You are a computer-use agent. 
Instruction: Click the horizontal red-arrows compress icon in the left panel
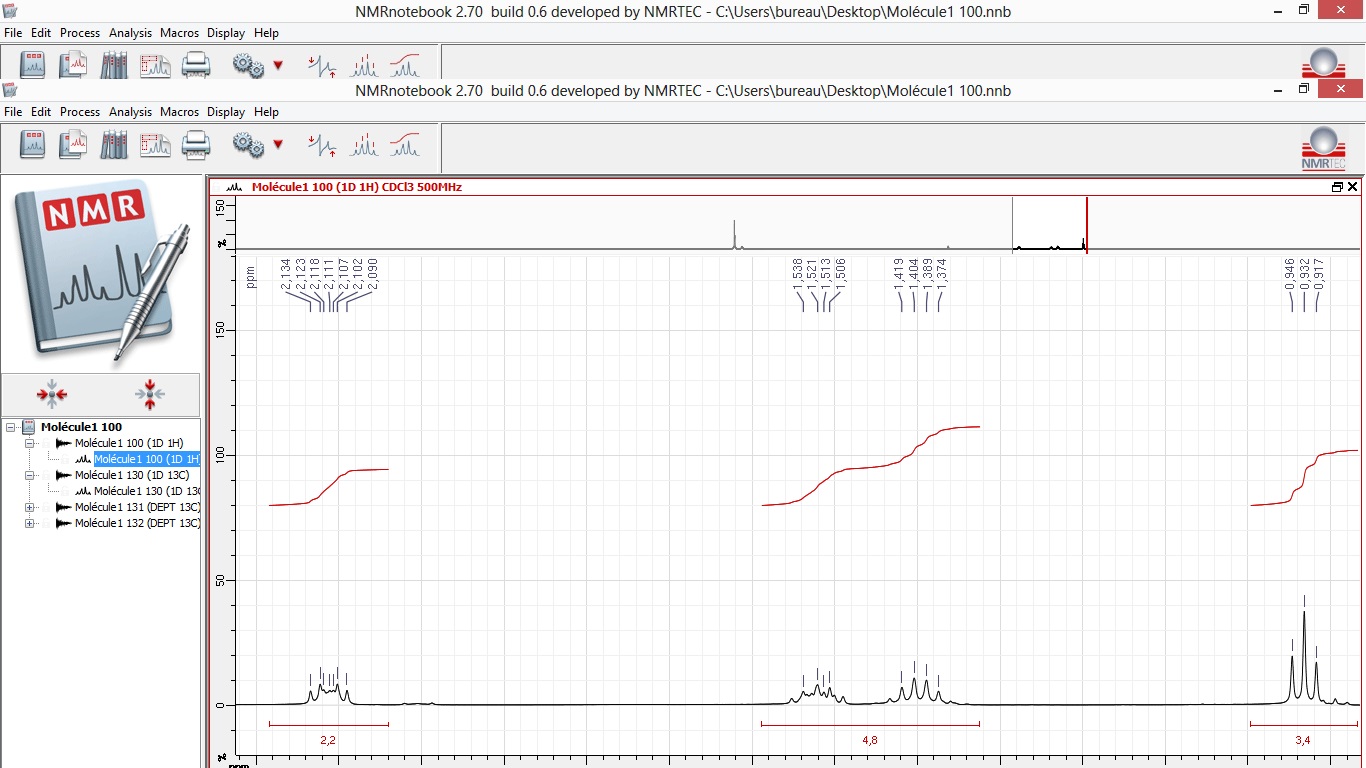pyautogui.click(x=52, y=394)
